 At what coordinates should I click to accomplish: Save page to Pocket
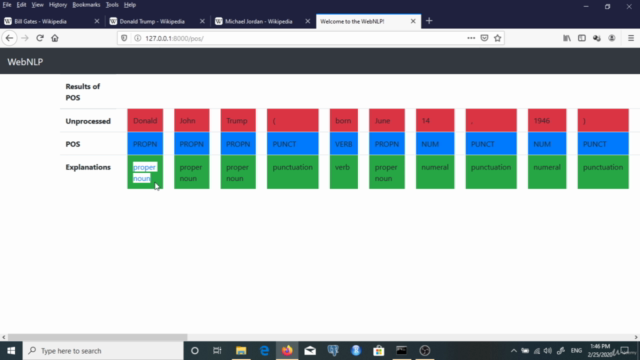pos(484,38)
